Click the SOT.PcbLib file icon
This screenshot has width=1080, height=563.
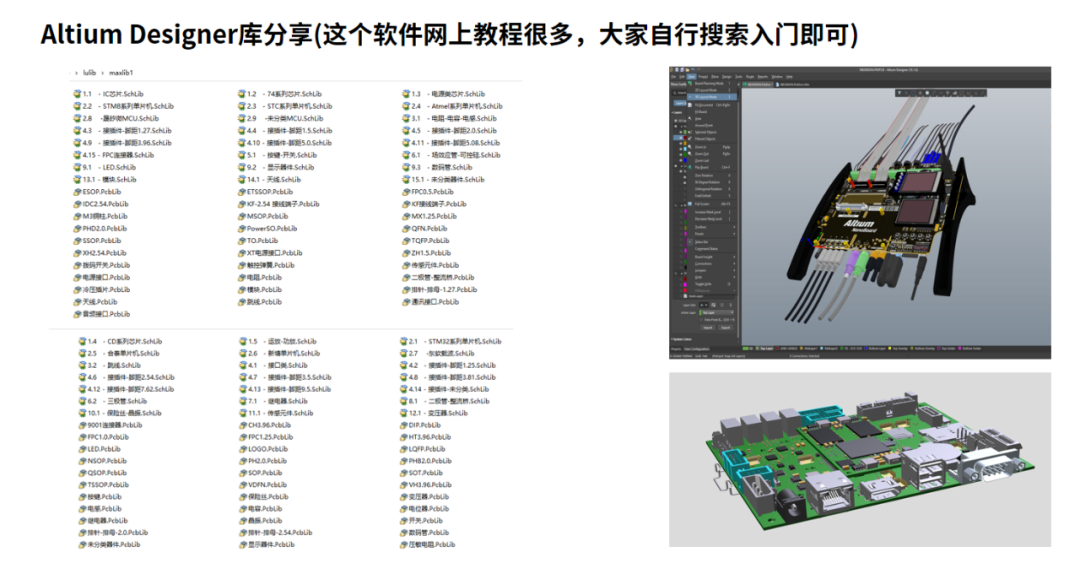click(x=403, y=473)
